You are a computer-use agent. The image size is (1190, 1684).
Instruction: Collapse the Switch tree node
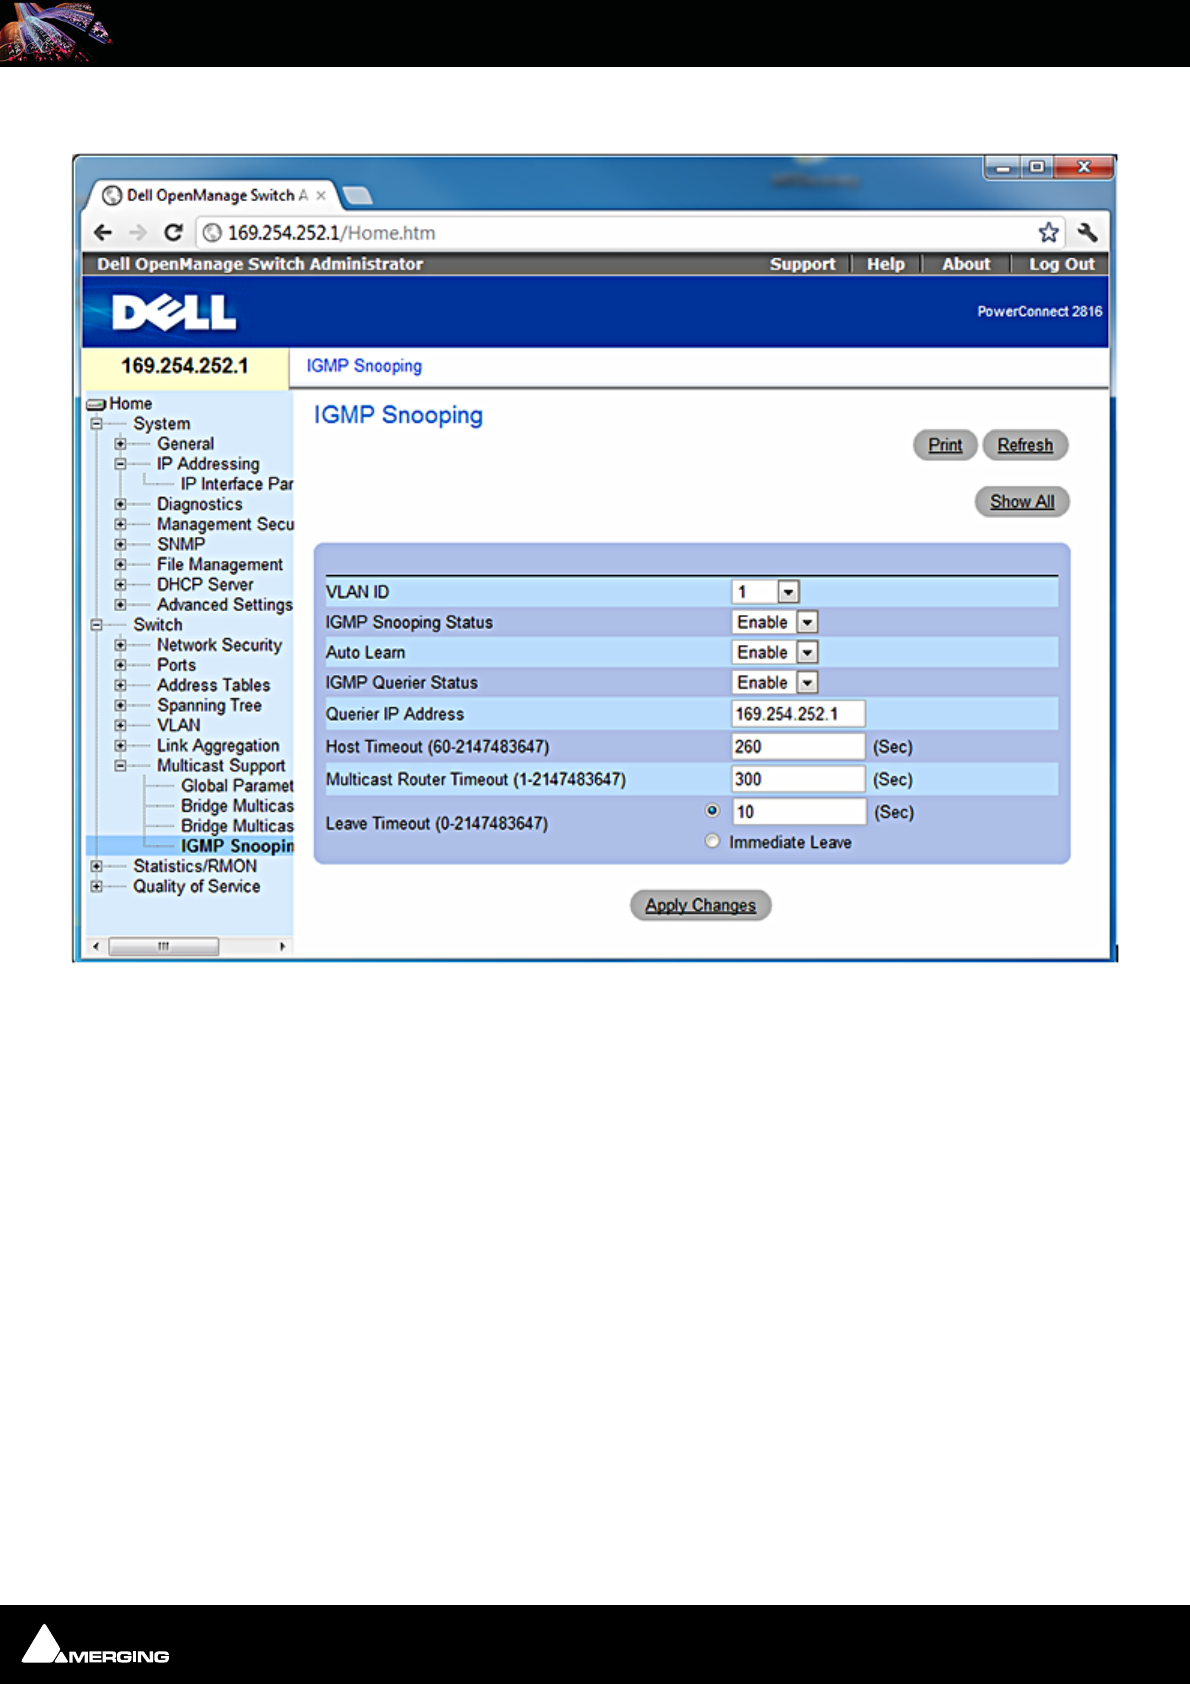click(97, 625)
